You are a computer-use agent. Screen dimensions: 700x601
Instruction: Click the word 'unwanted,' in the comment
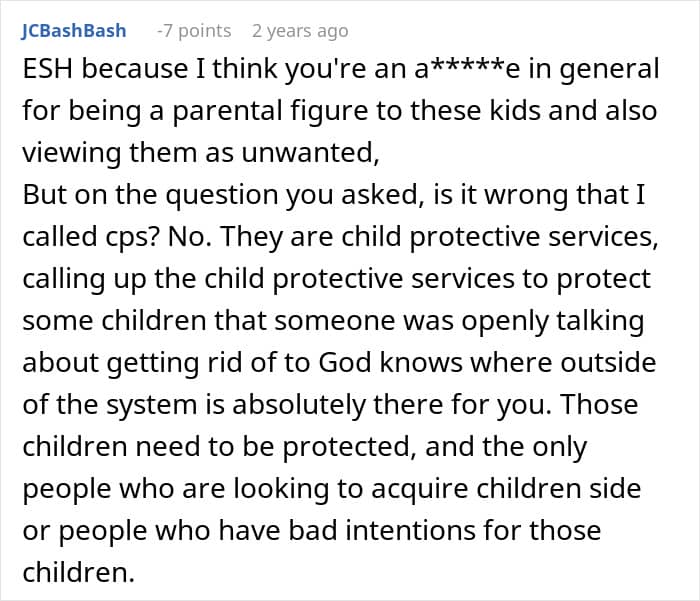[x=310, y=153]
